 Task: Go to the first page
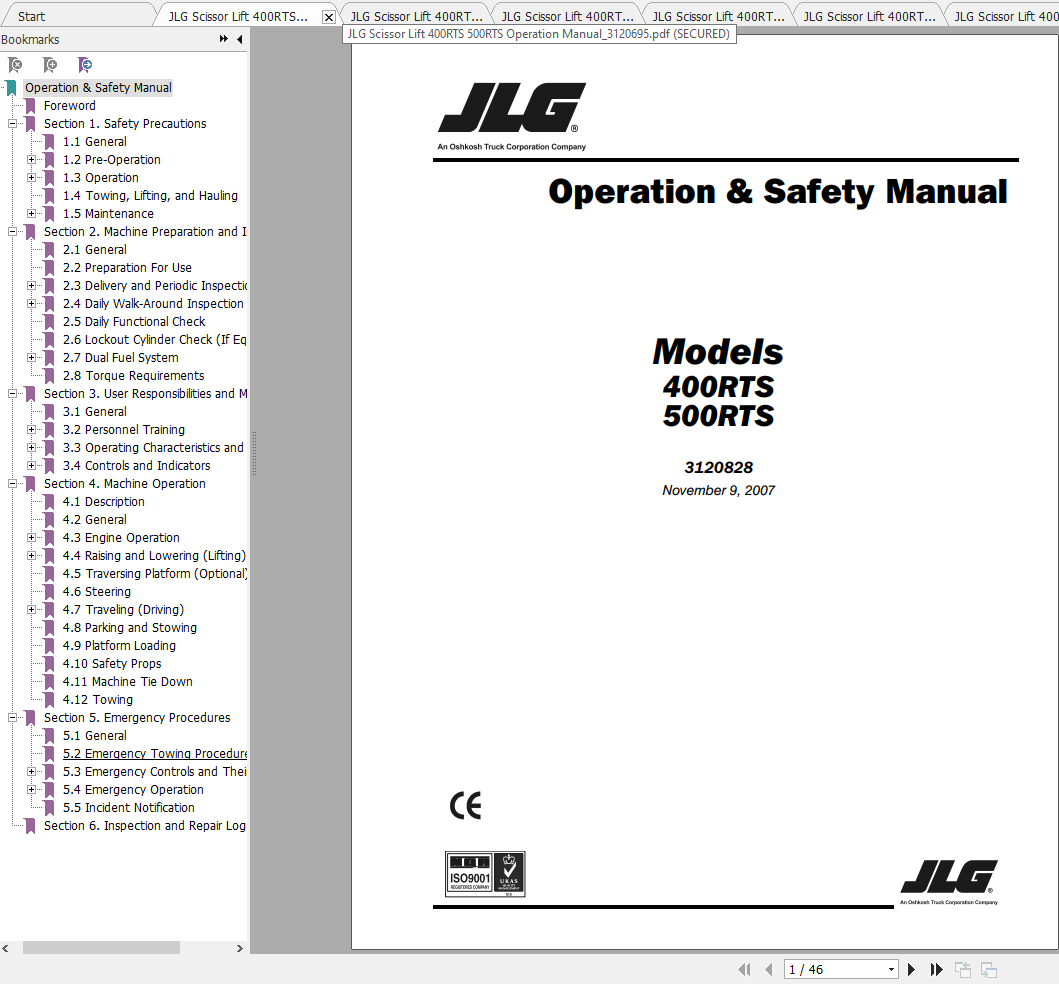[x=744, y=970]
